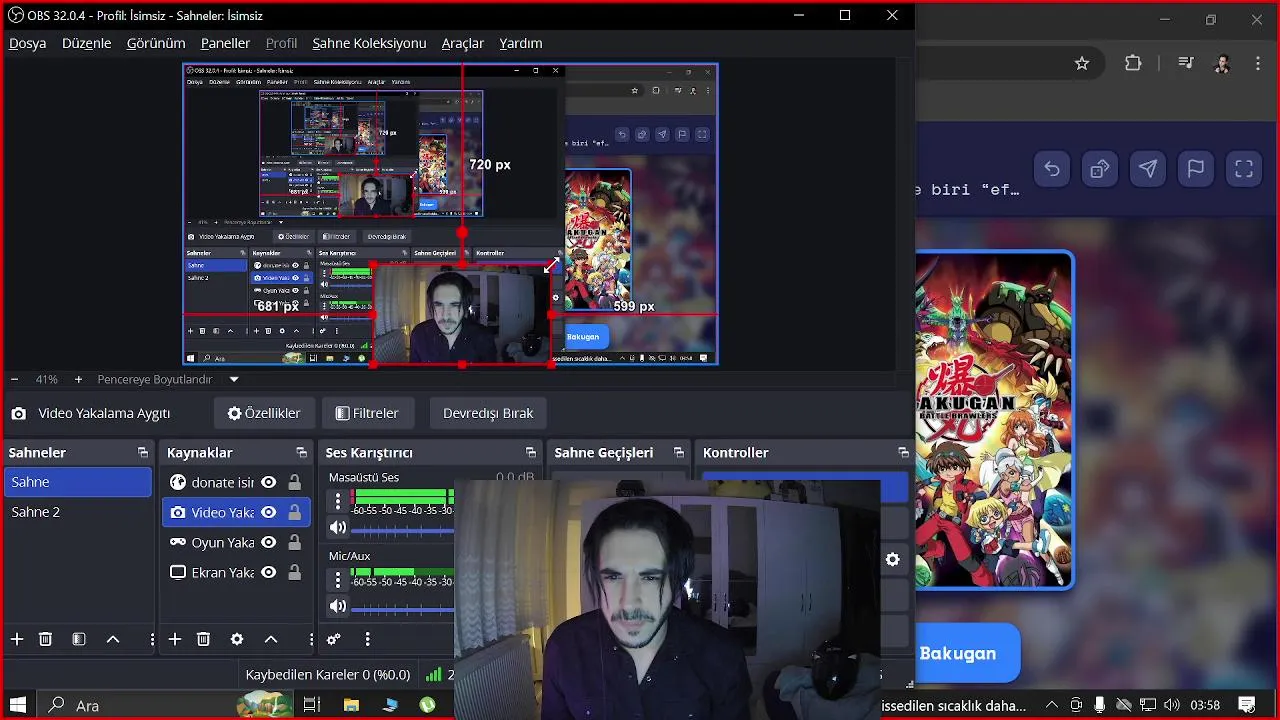
Task: Open Sahneler panel overflow three-dot menu
Action: click(x=152, y=639)
